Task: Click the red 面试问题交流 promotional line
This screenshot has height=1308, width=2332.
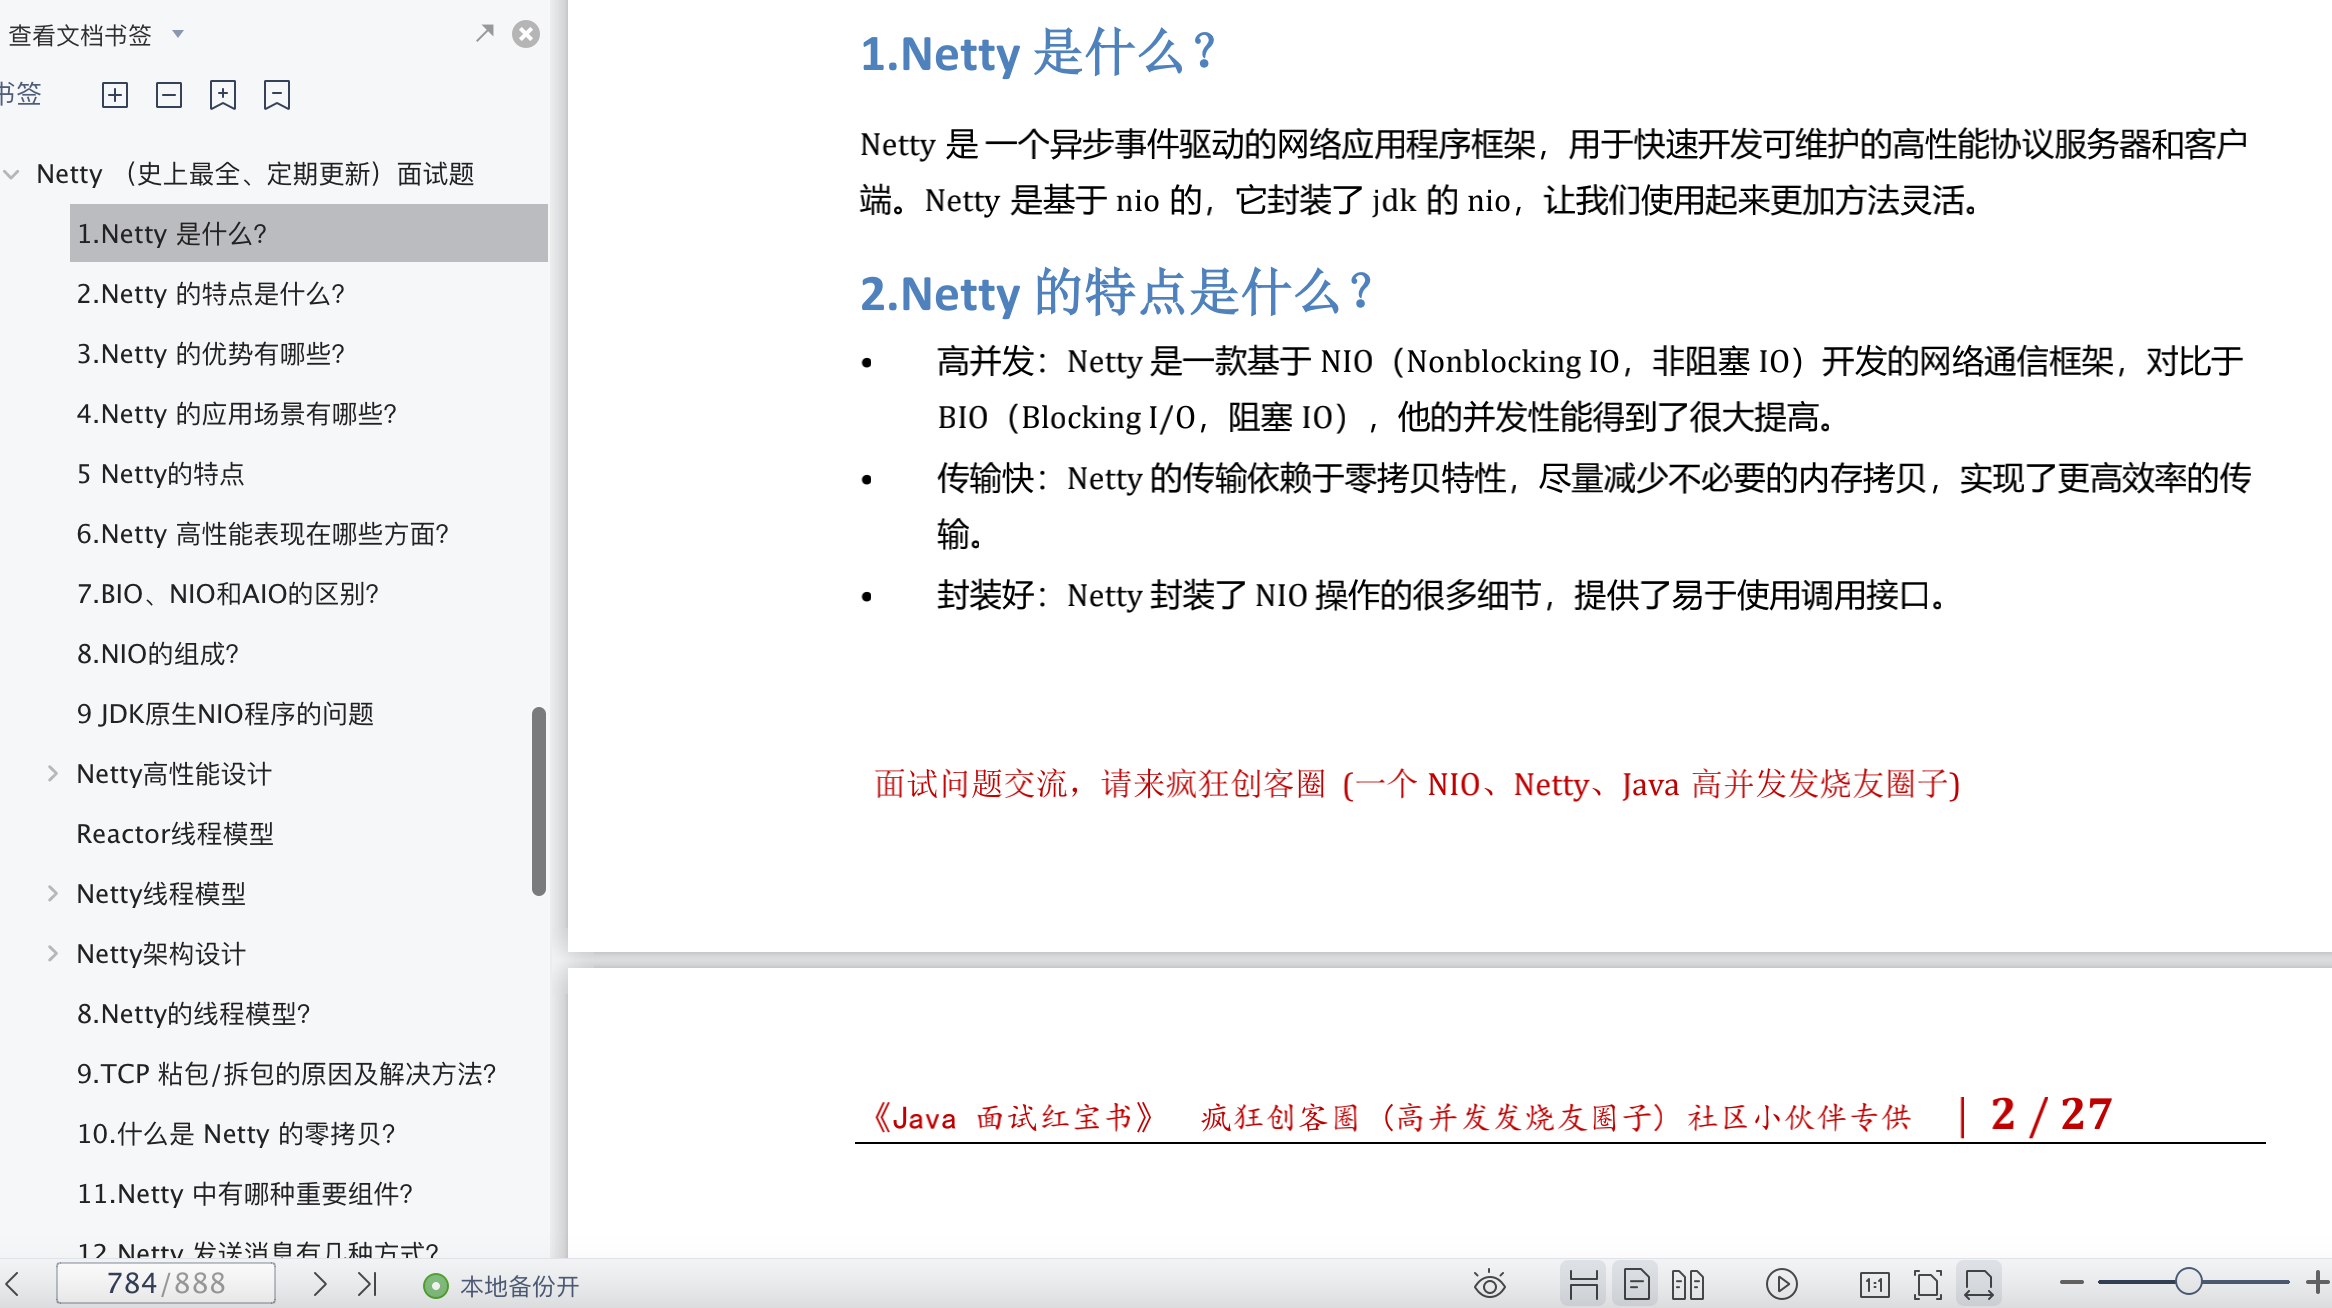Action: (x=1417, y=783)
